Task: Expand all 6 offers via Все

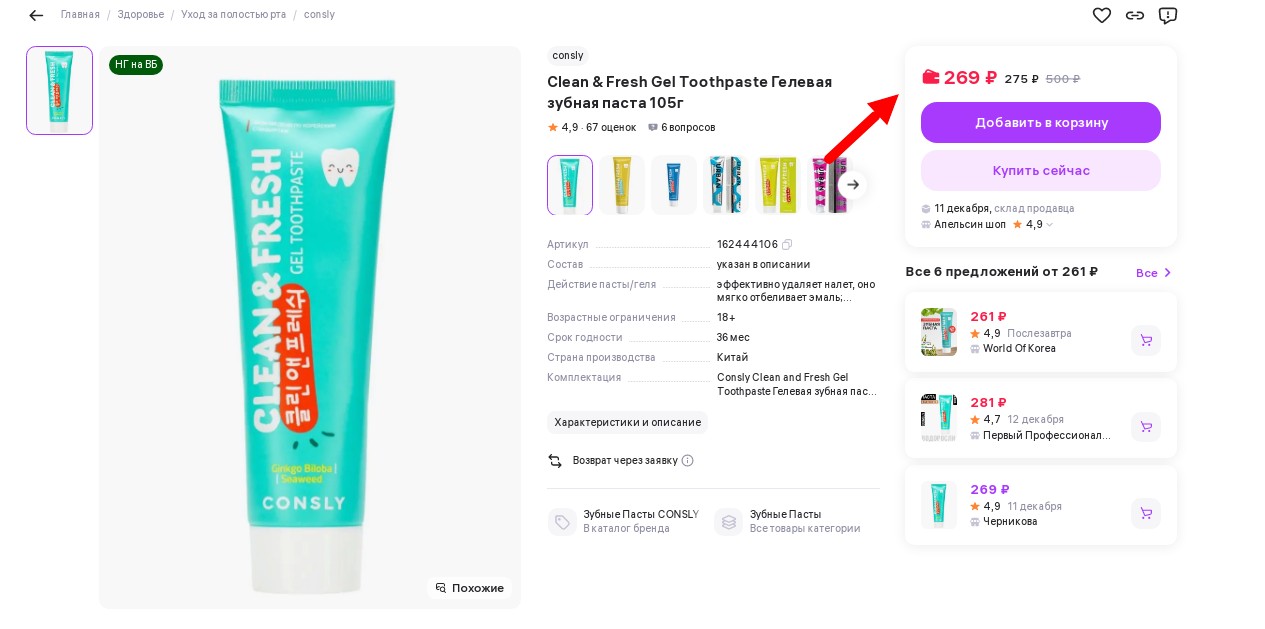Action: (x=1153, y=273)
